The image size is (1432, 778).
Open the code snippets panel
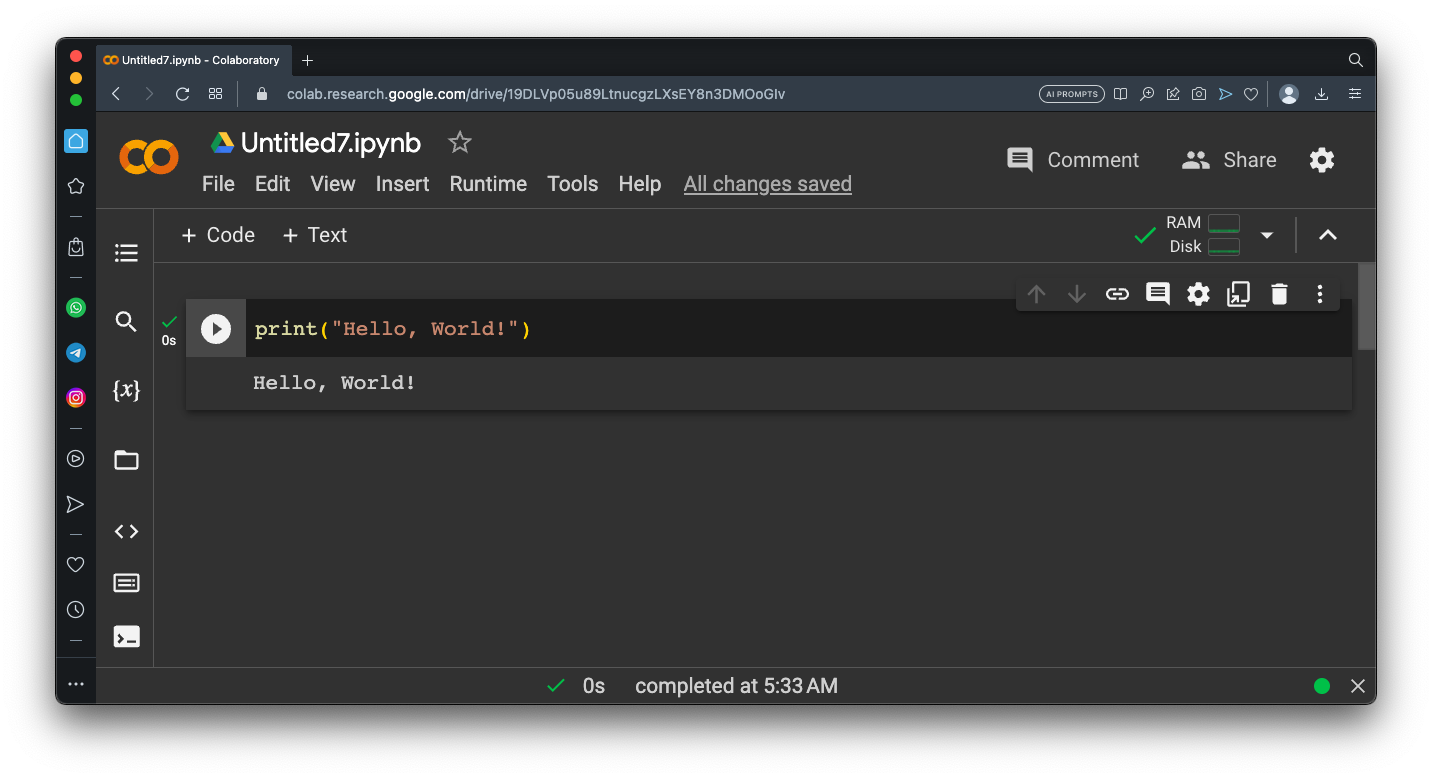(x=126, y=532)
